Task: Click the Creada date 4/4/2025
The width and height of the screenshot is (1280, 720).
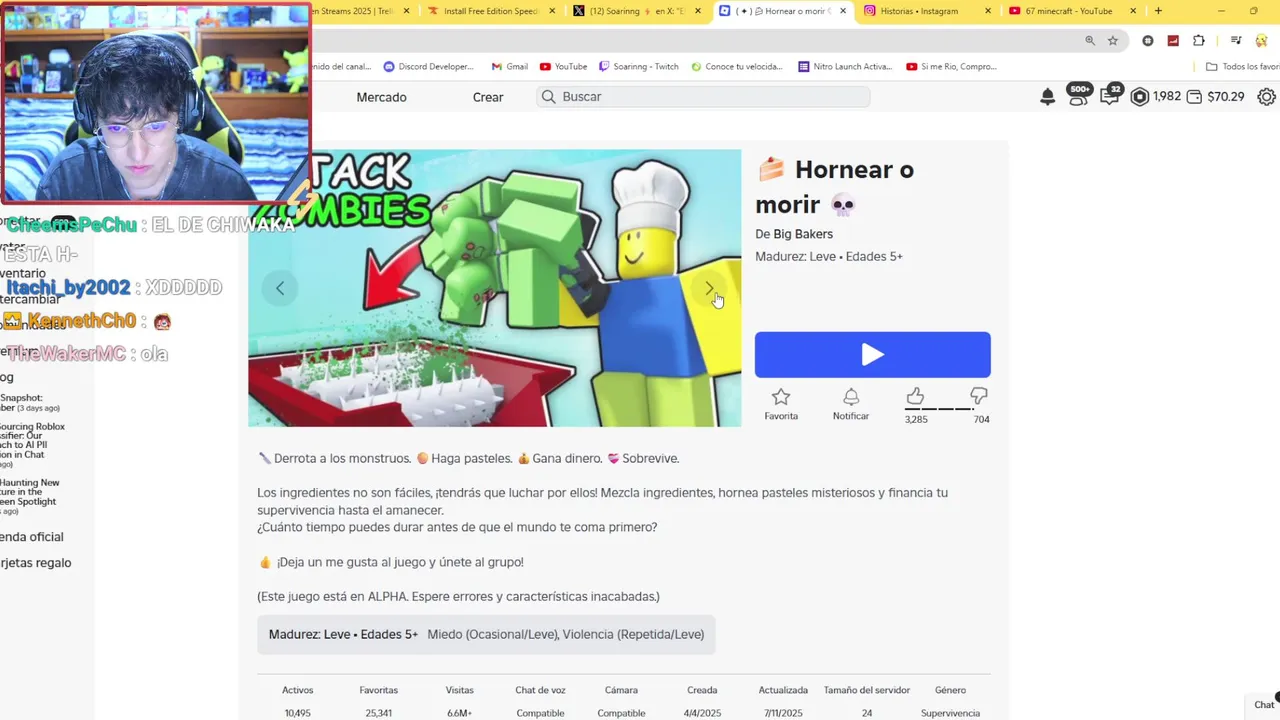Action: pyautogui.click(x=702, y=713)
